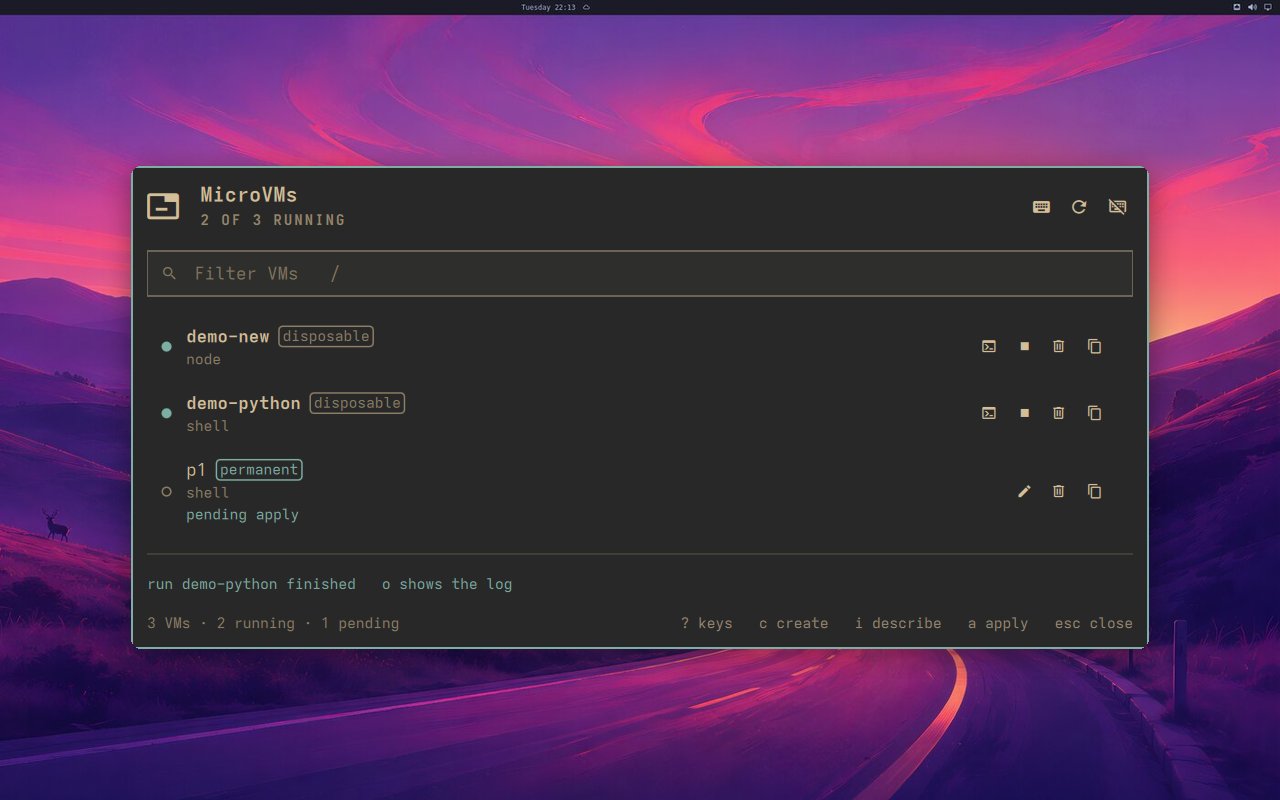Clone the demo-new VM

1094,346
